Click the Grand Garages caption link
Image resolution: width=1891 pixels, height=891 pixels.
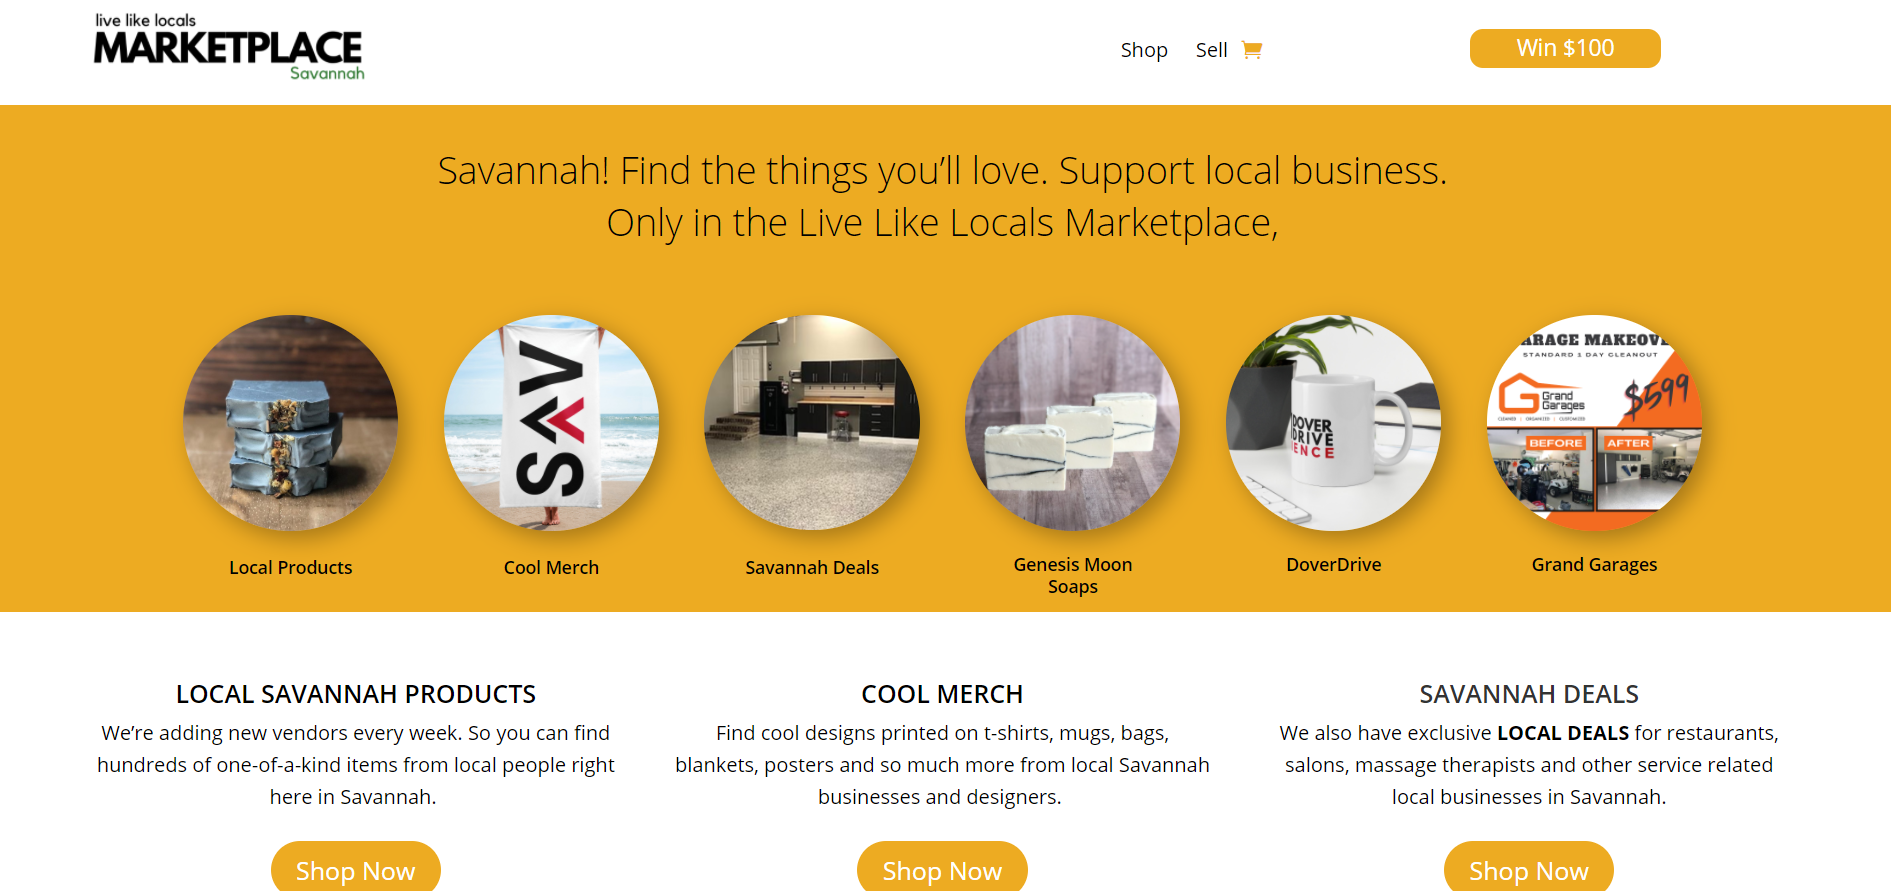(1595, 564)
